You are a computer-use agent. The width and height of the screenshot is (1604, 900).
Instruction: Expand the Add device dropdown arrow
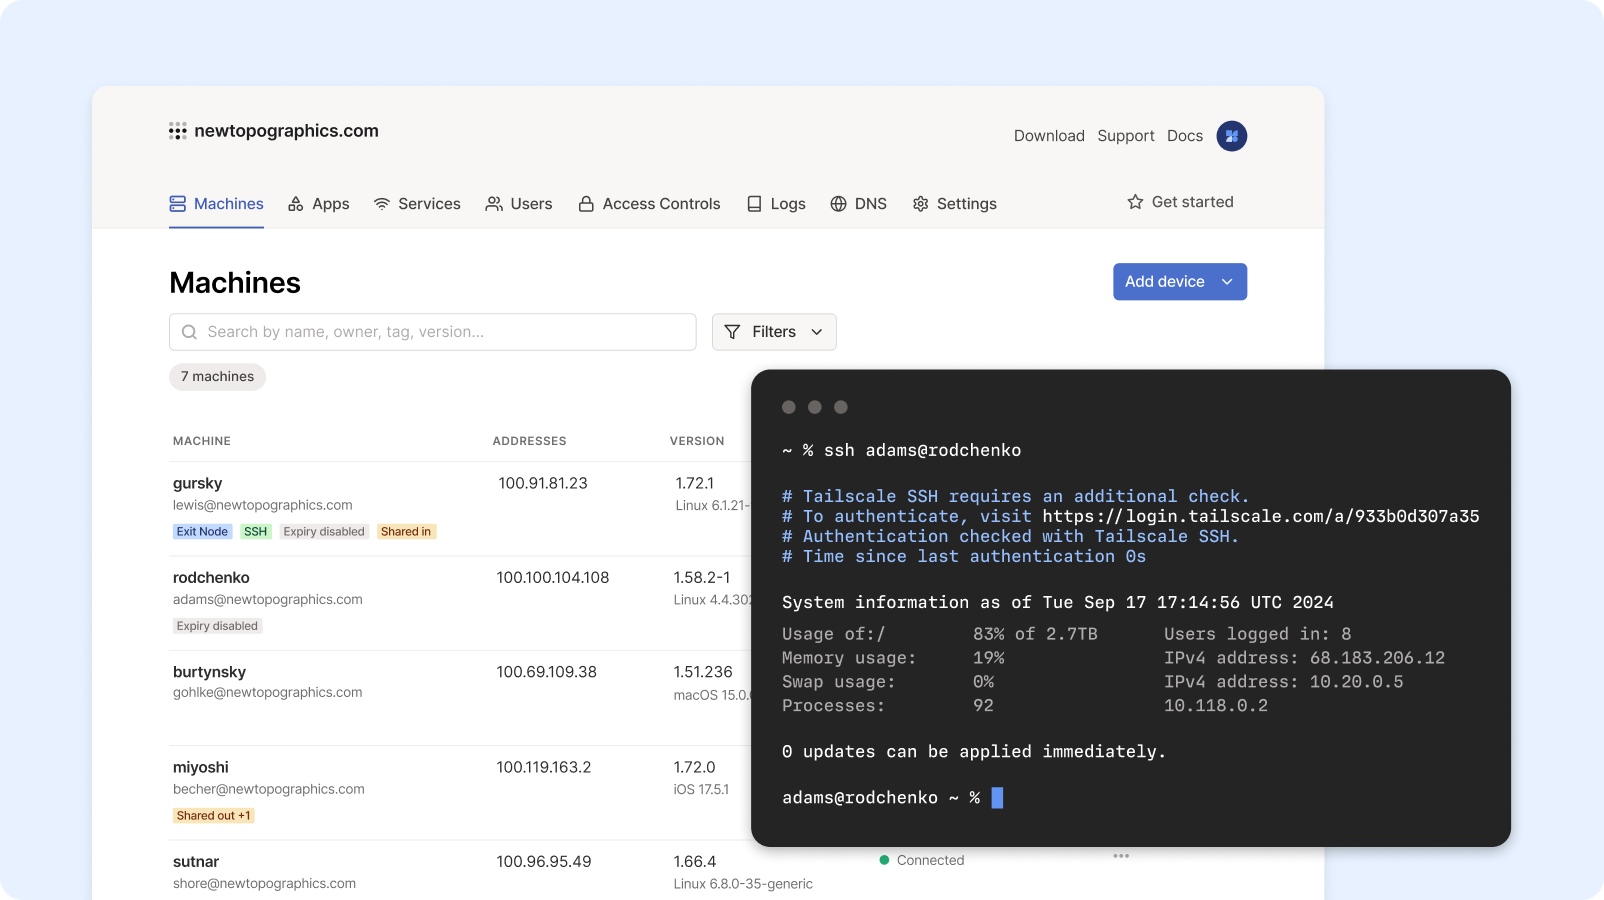[1227, 282]
